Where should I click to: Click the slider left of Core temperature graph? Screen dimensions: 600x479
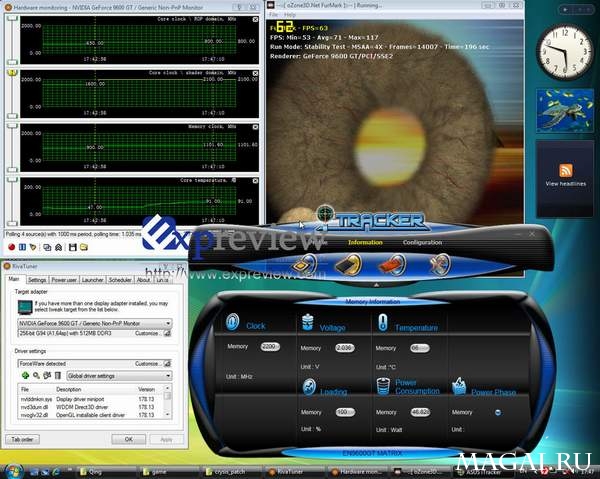point(13,201)
